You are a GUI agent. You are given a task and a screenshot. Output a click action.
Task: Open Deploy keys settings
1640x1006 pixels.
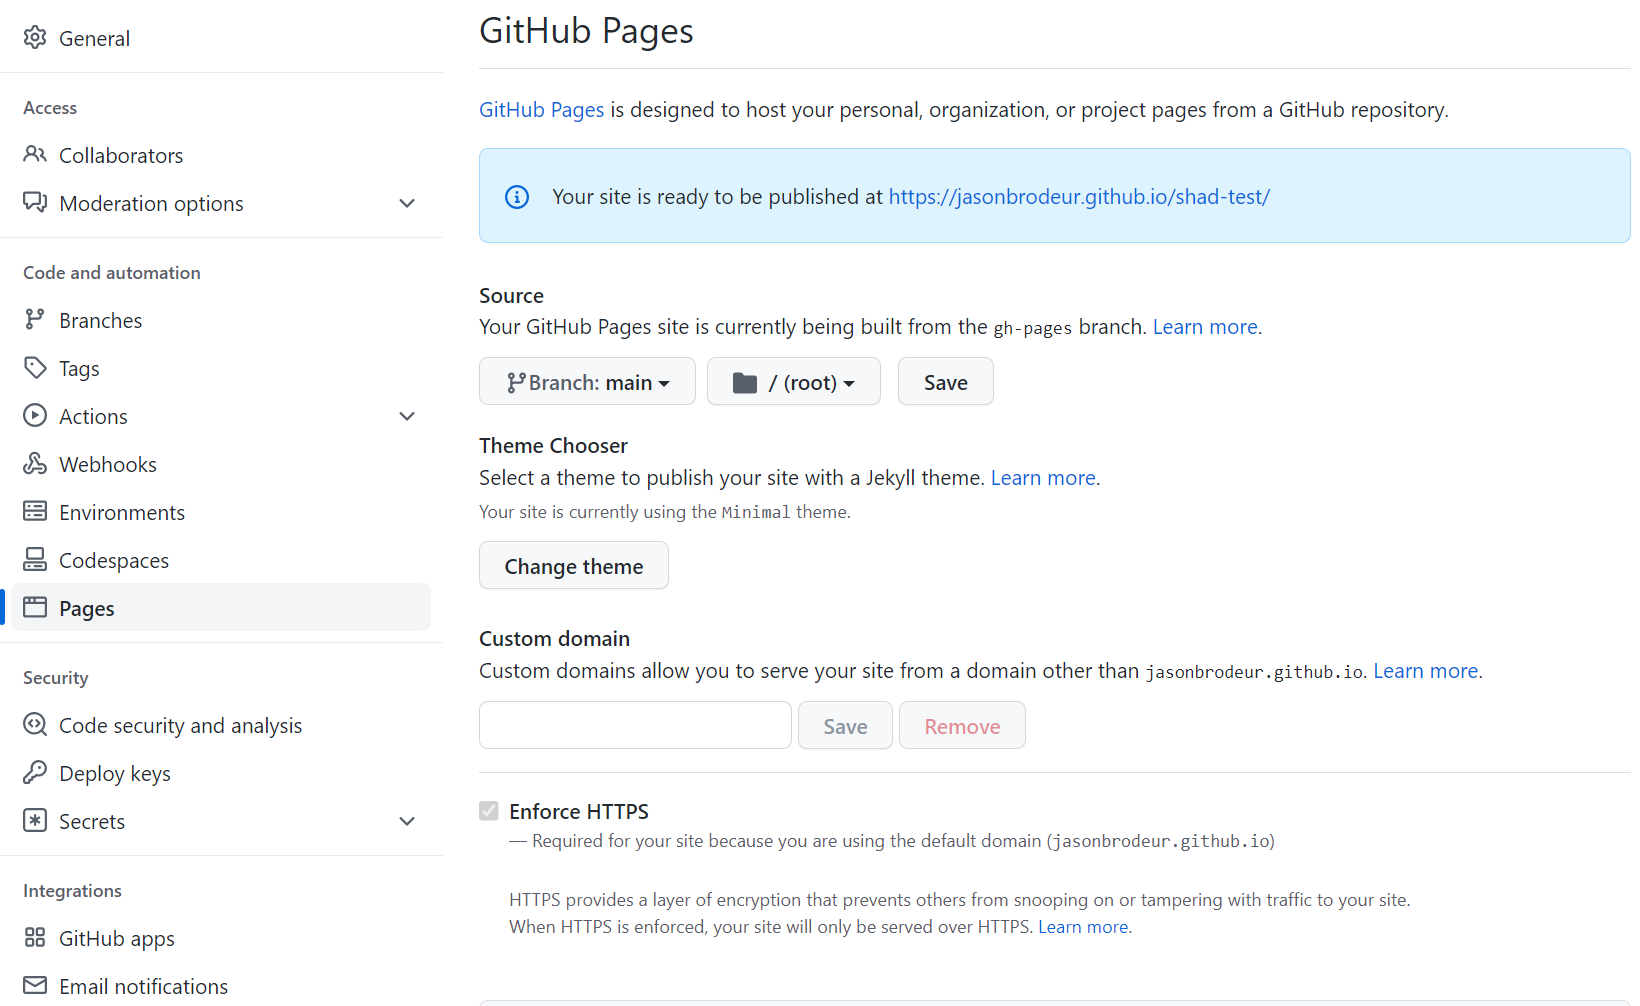tap(221, 773)
